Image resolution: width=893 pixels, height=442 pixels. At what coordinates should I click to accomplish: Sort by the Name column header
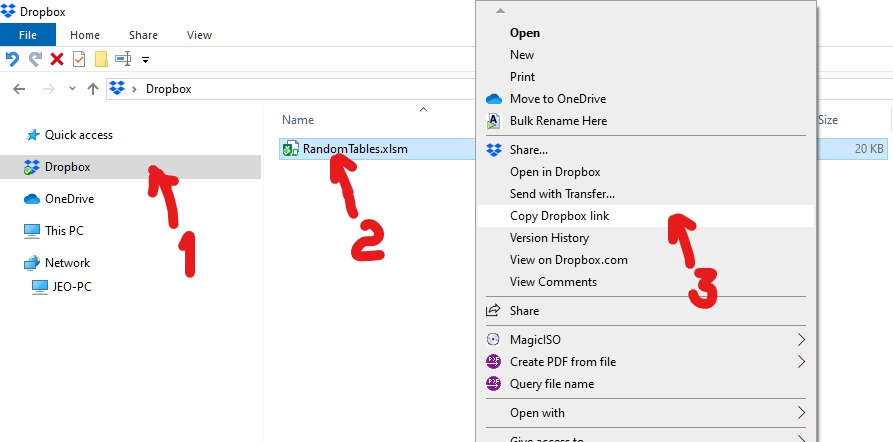tap(298, 120)
